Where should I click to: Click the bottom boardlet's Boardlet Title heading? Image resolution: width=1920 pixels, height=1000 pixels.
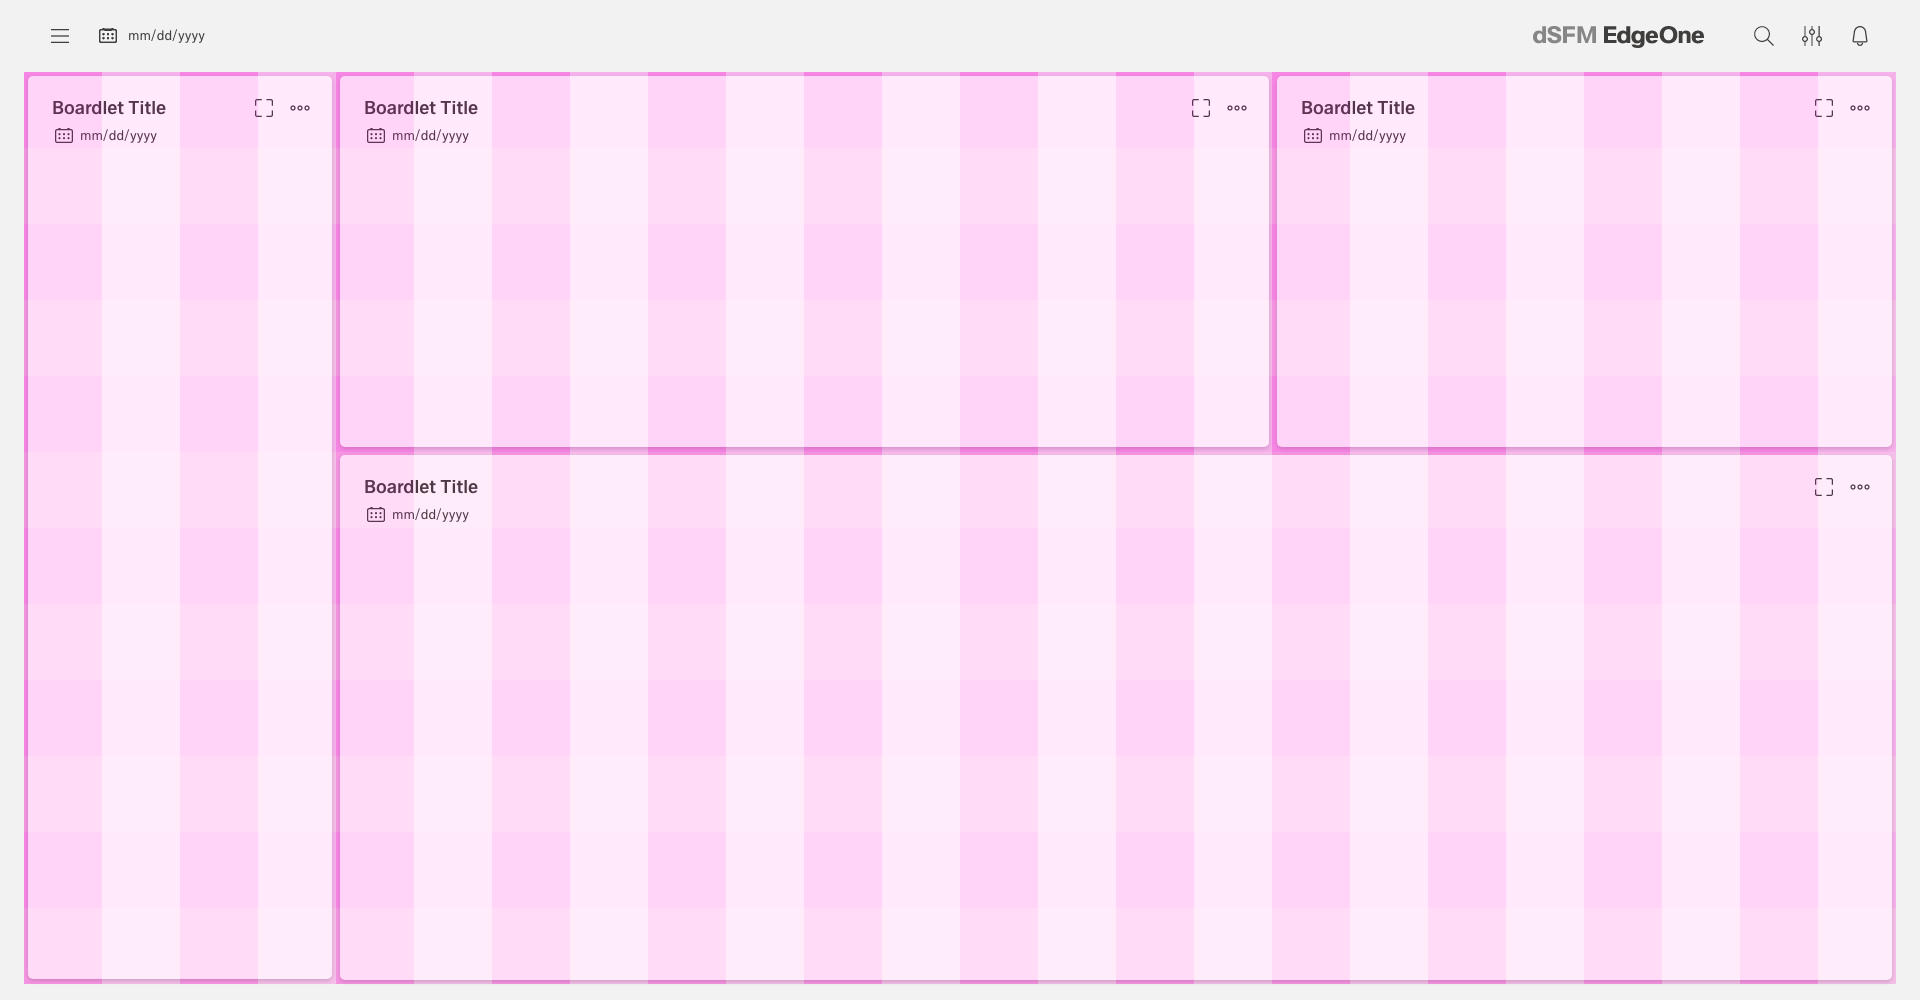click(421, 487)
